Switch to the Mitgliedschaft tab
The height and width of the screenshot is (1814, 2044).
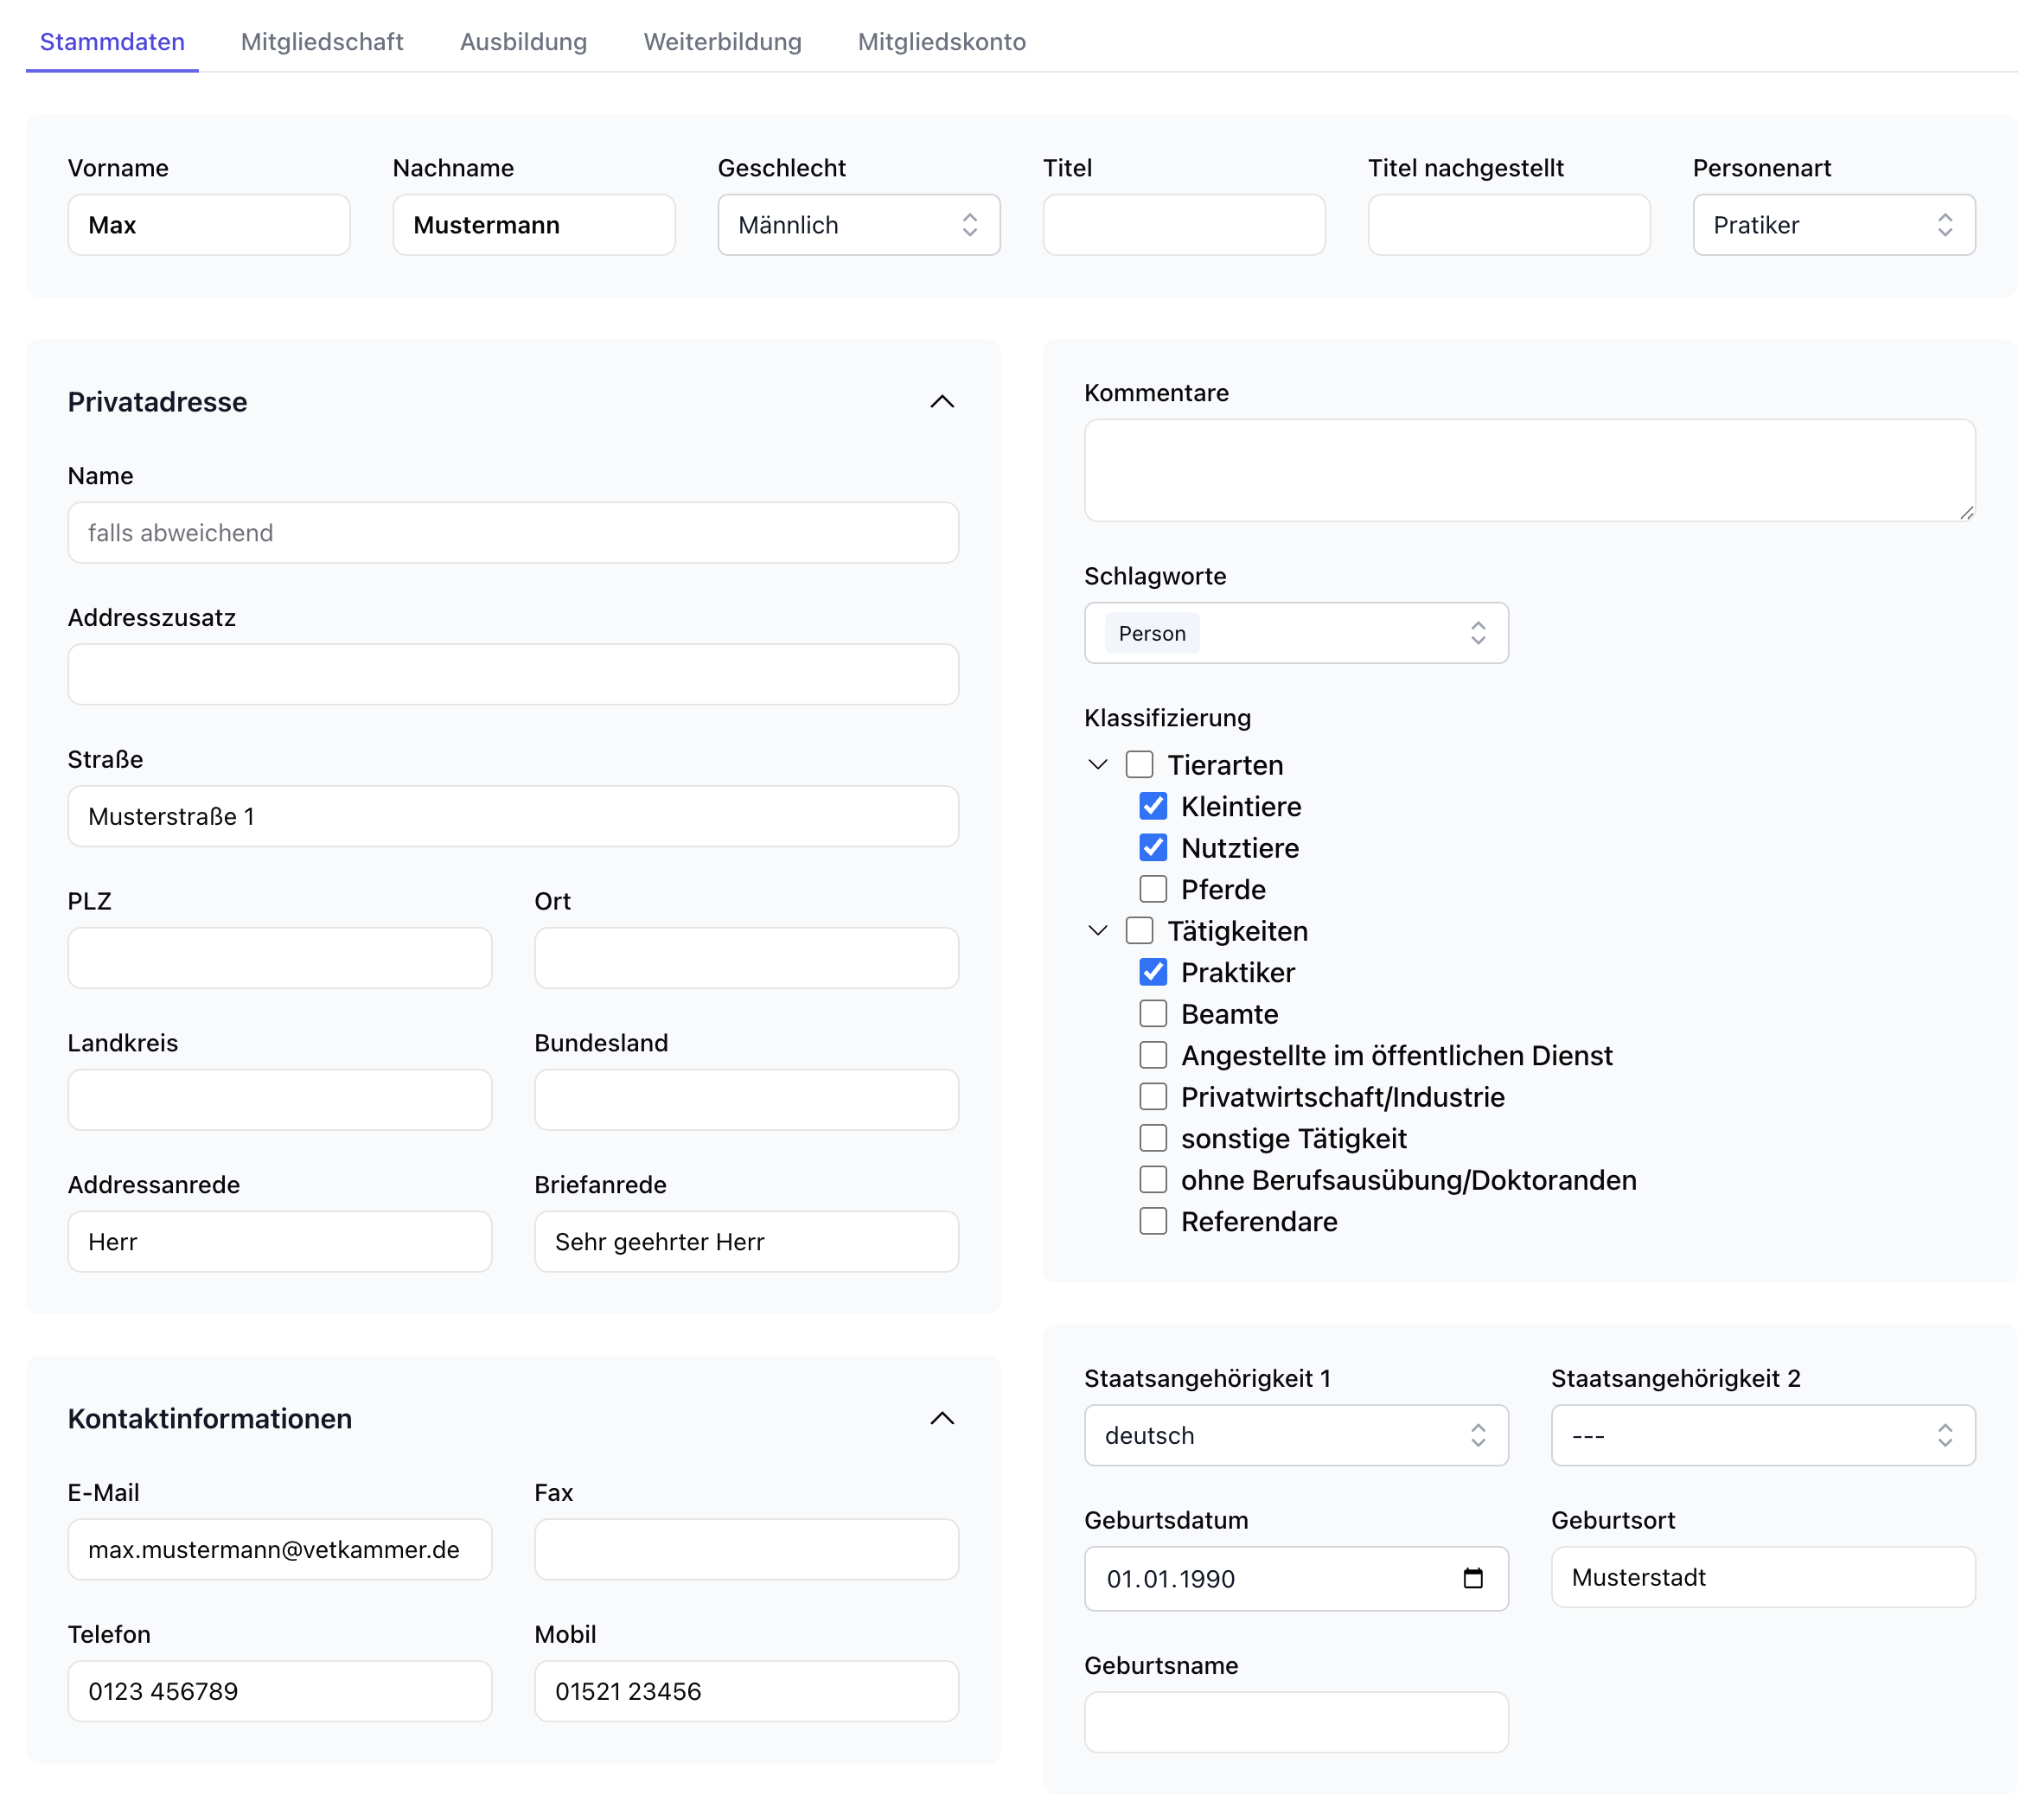[x=322, y=42]
